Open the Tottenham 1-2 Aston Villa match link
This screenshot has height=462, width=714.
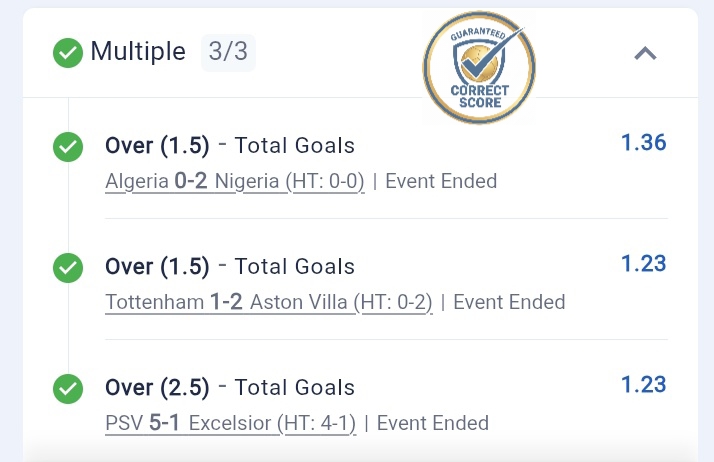(268, 302)
